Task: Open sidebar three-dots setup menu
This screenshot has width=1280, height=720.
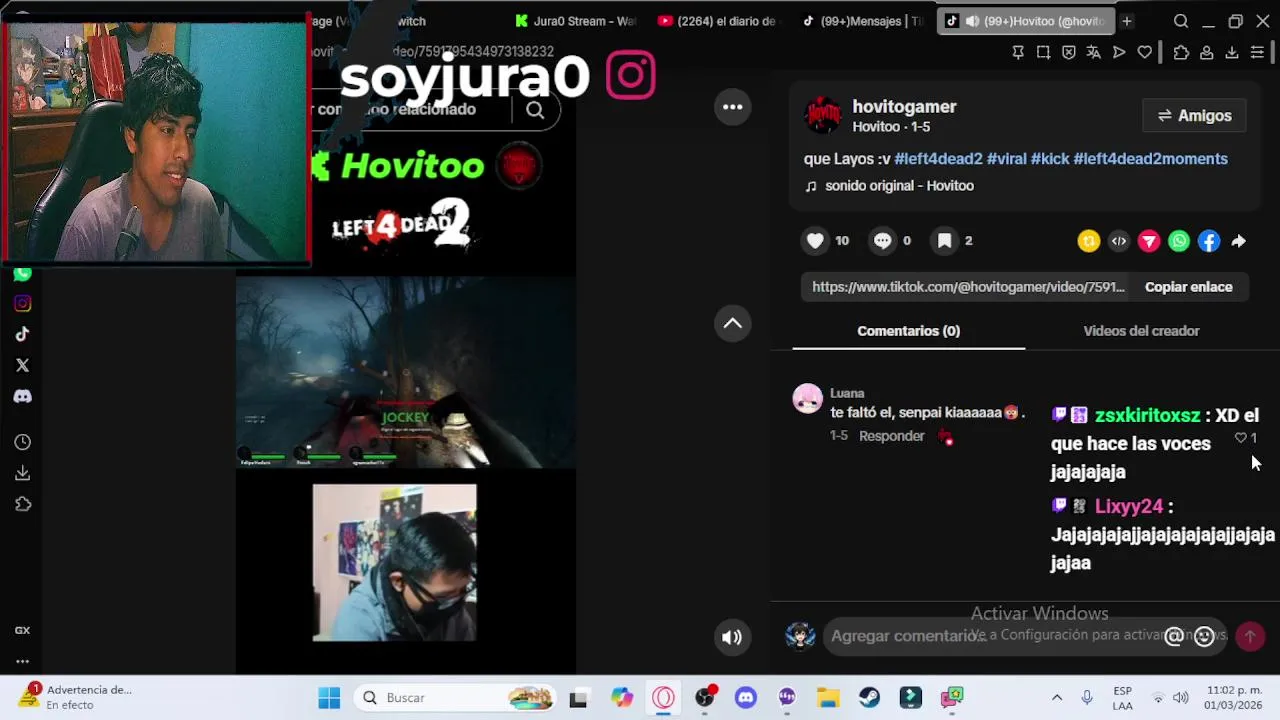Action: pyautogui.click(x=23, y=661)
